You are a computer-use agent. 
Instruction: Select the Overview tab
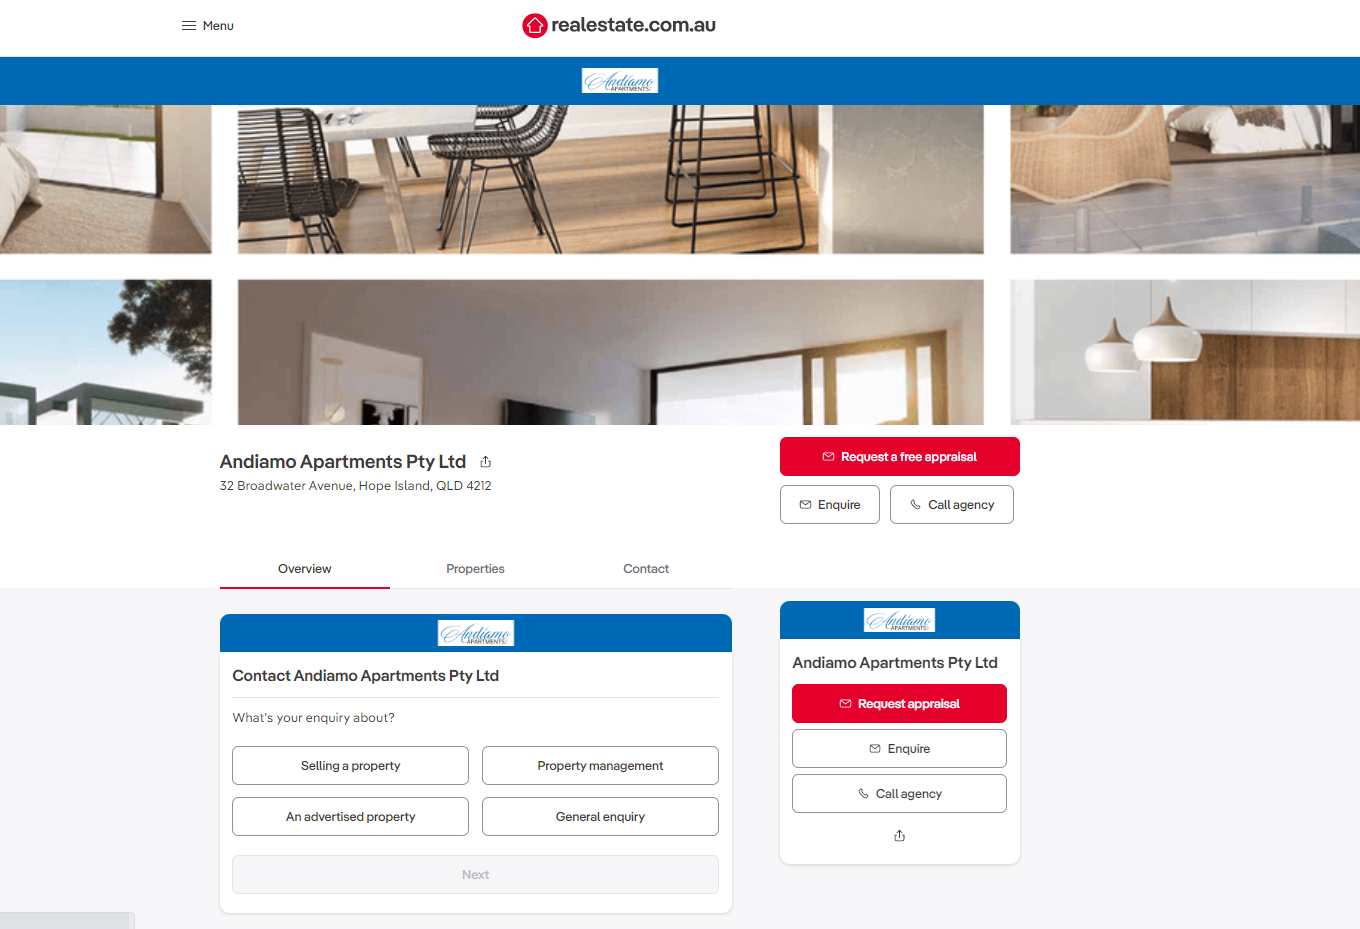305,569
